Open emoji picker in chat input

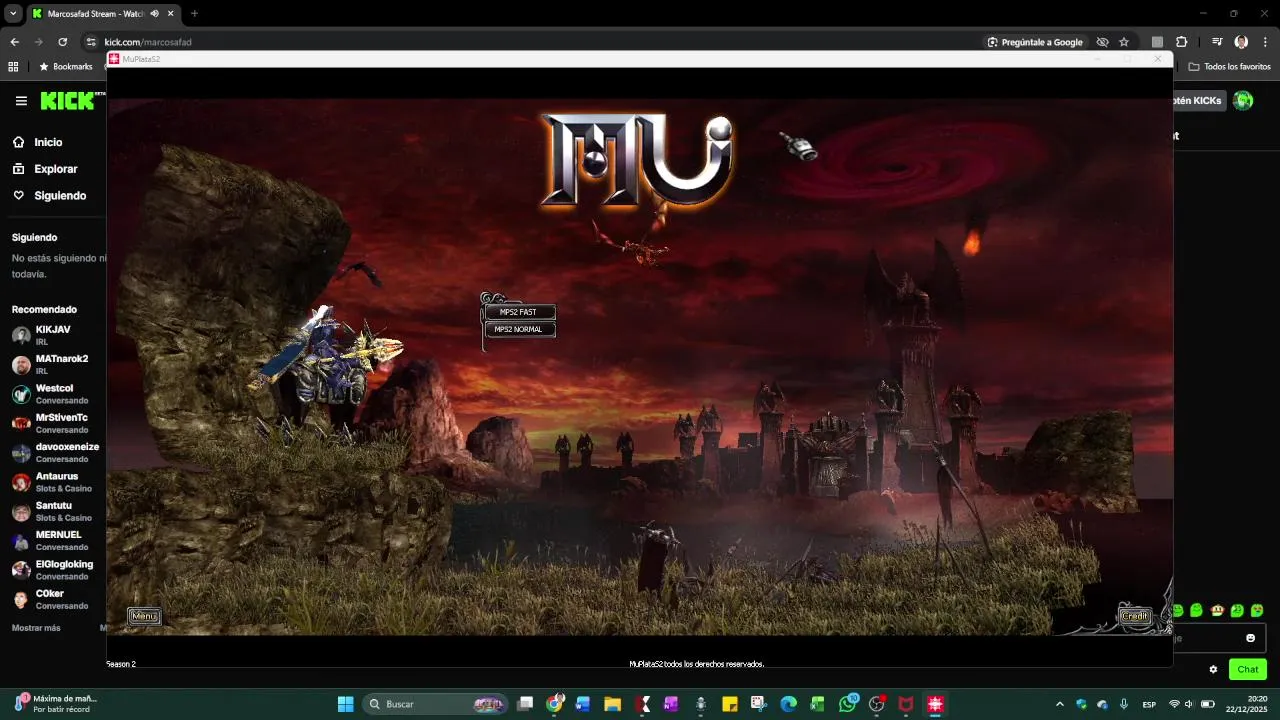click(x=1250, y=638)
